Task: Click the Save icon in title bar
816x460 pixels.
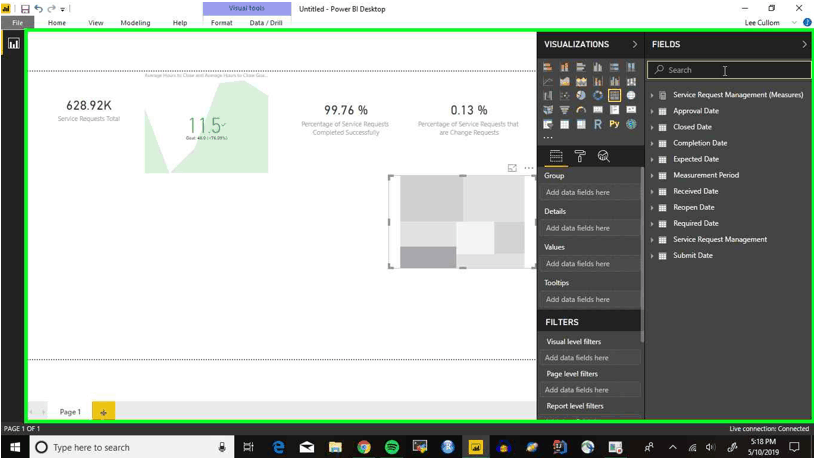Action: click(25, 9)
